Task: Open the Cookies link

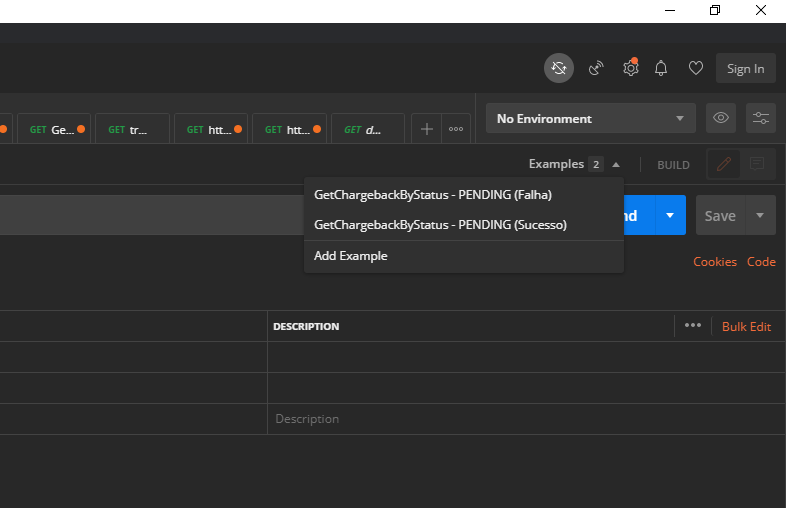Action: click(715, 262)
